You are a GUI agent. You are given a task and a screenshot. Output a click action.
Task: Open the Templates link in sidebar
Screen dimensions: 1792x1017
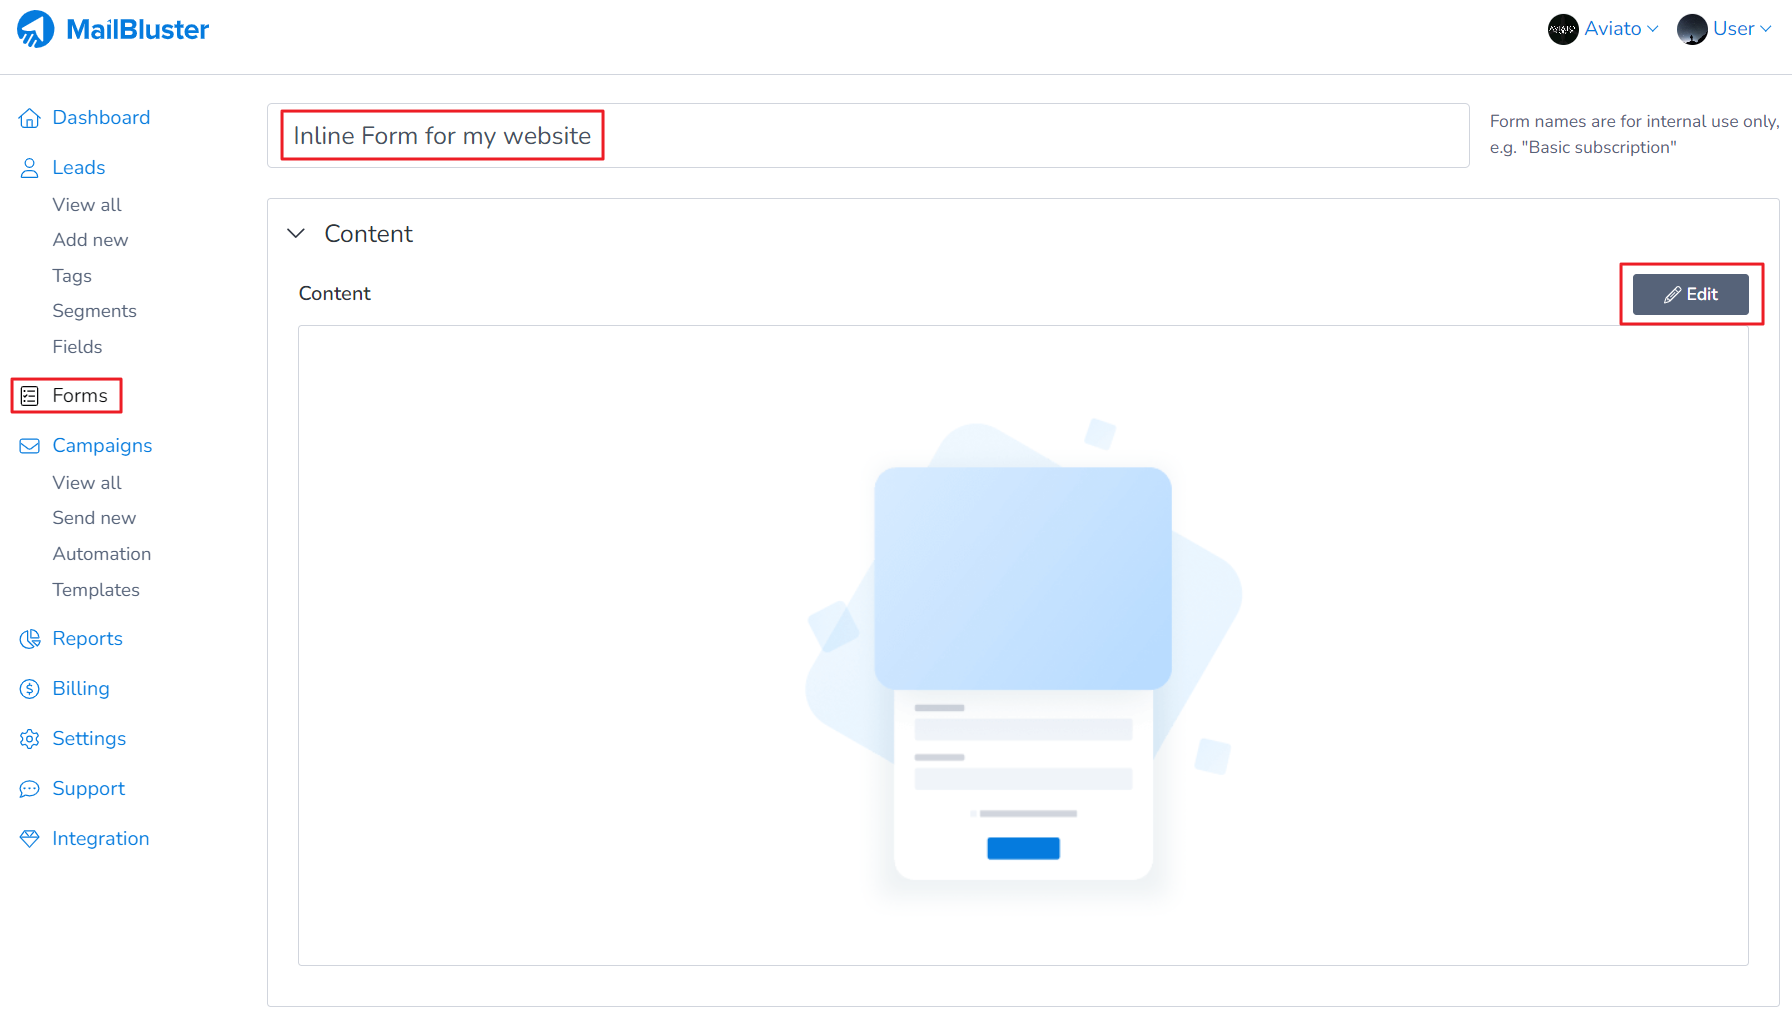[x=96, y=590]
